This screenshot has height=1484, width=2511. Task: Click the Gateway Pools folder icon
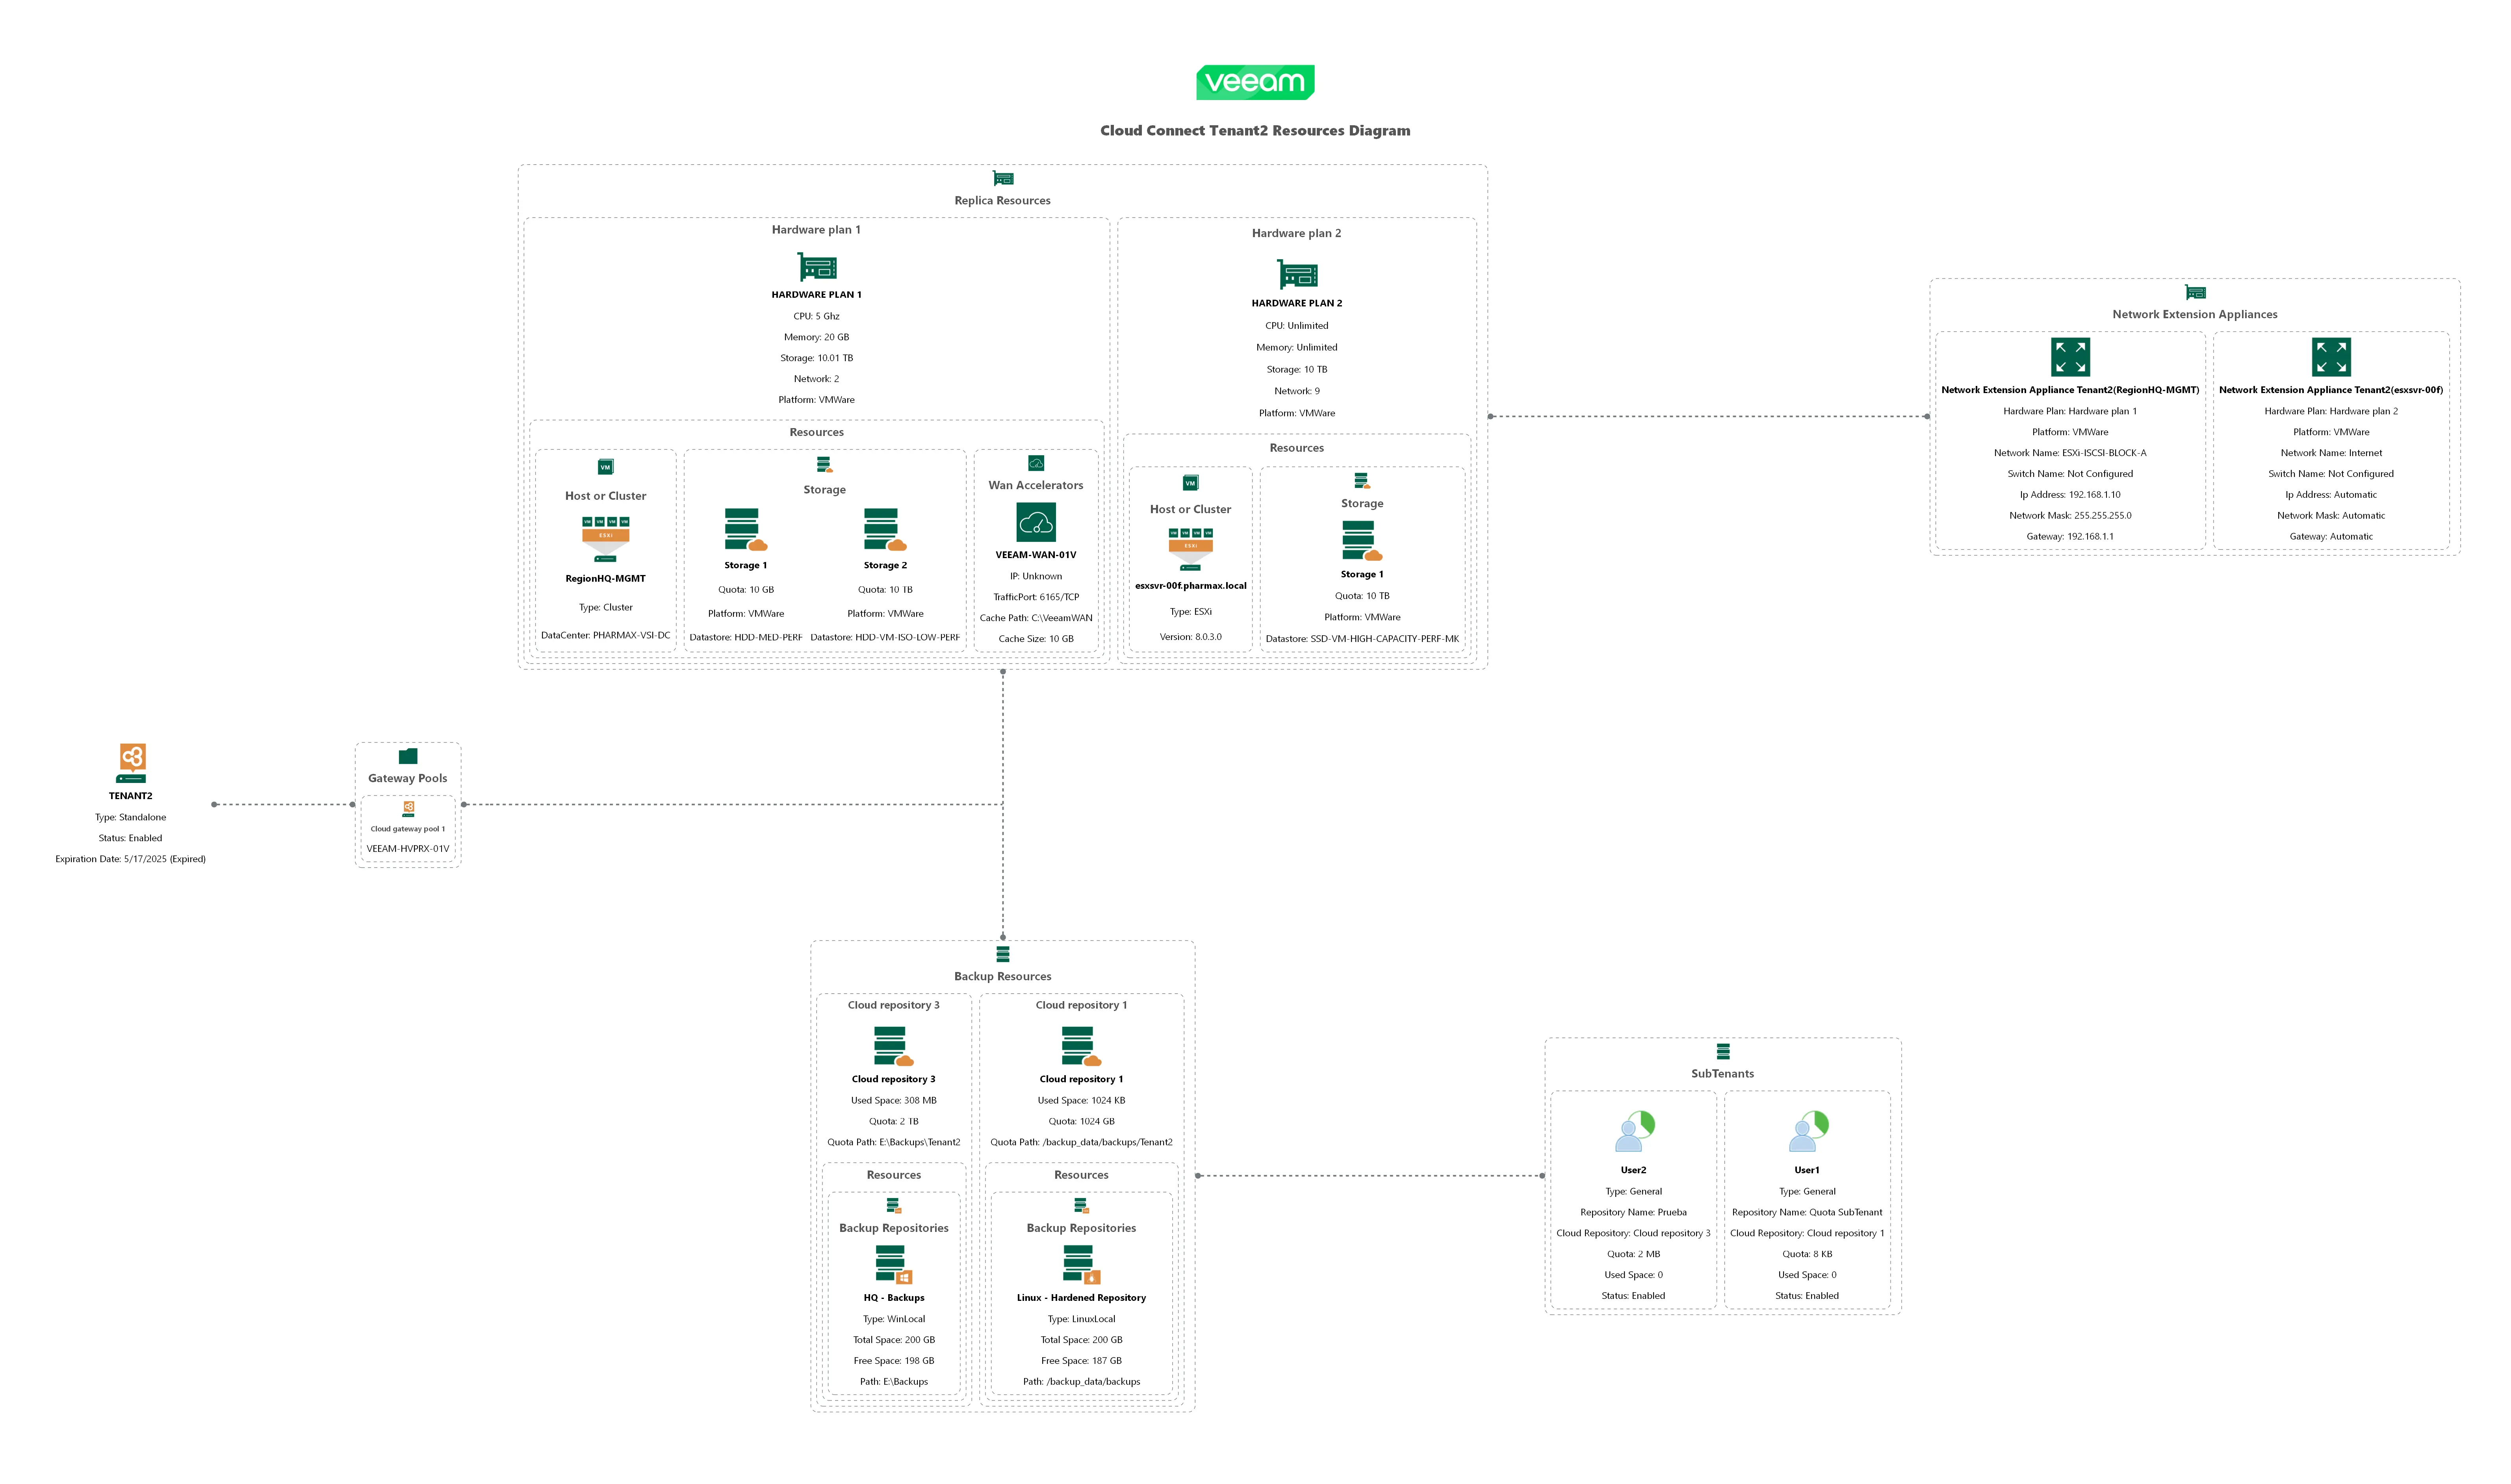(x=408, y=756)
